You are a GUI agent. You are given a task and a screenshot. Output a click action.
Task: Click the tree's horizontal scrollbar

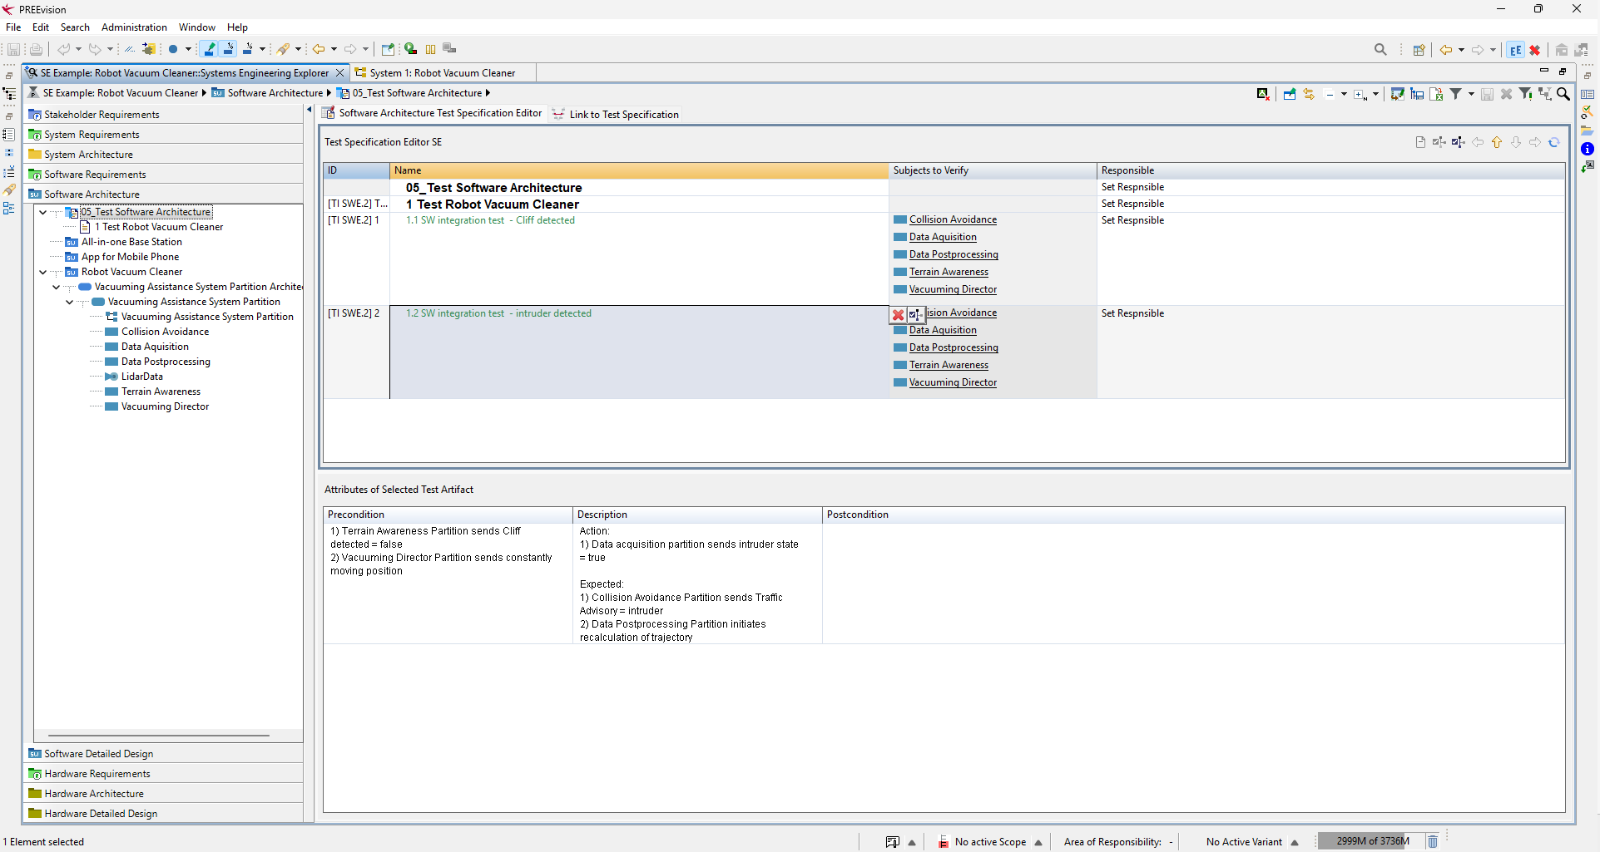tap(159, 735)
